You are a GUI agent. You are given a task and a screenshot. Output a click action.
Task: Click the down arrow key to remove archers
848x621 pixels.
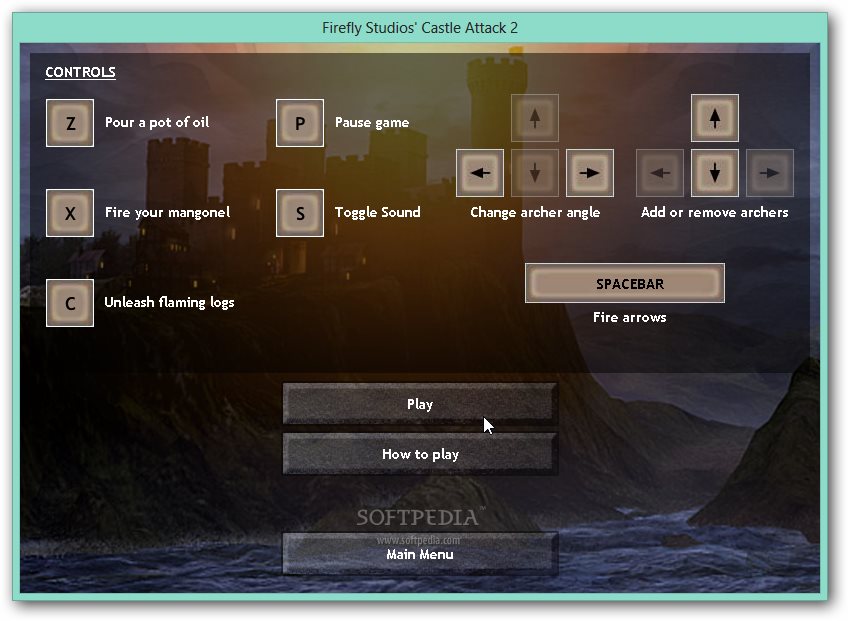(714, 173)
